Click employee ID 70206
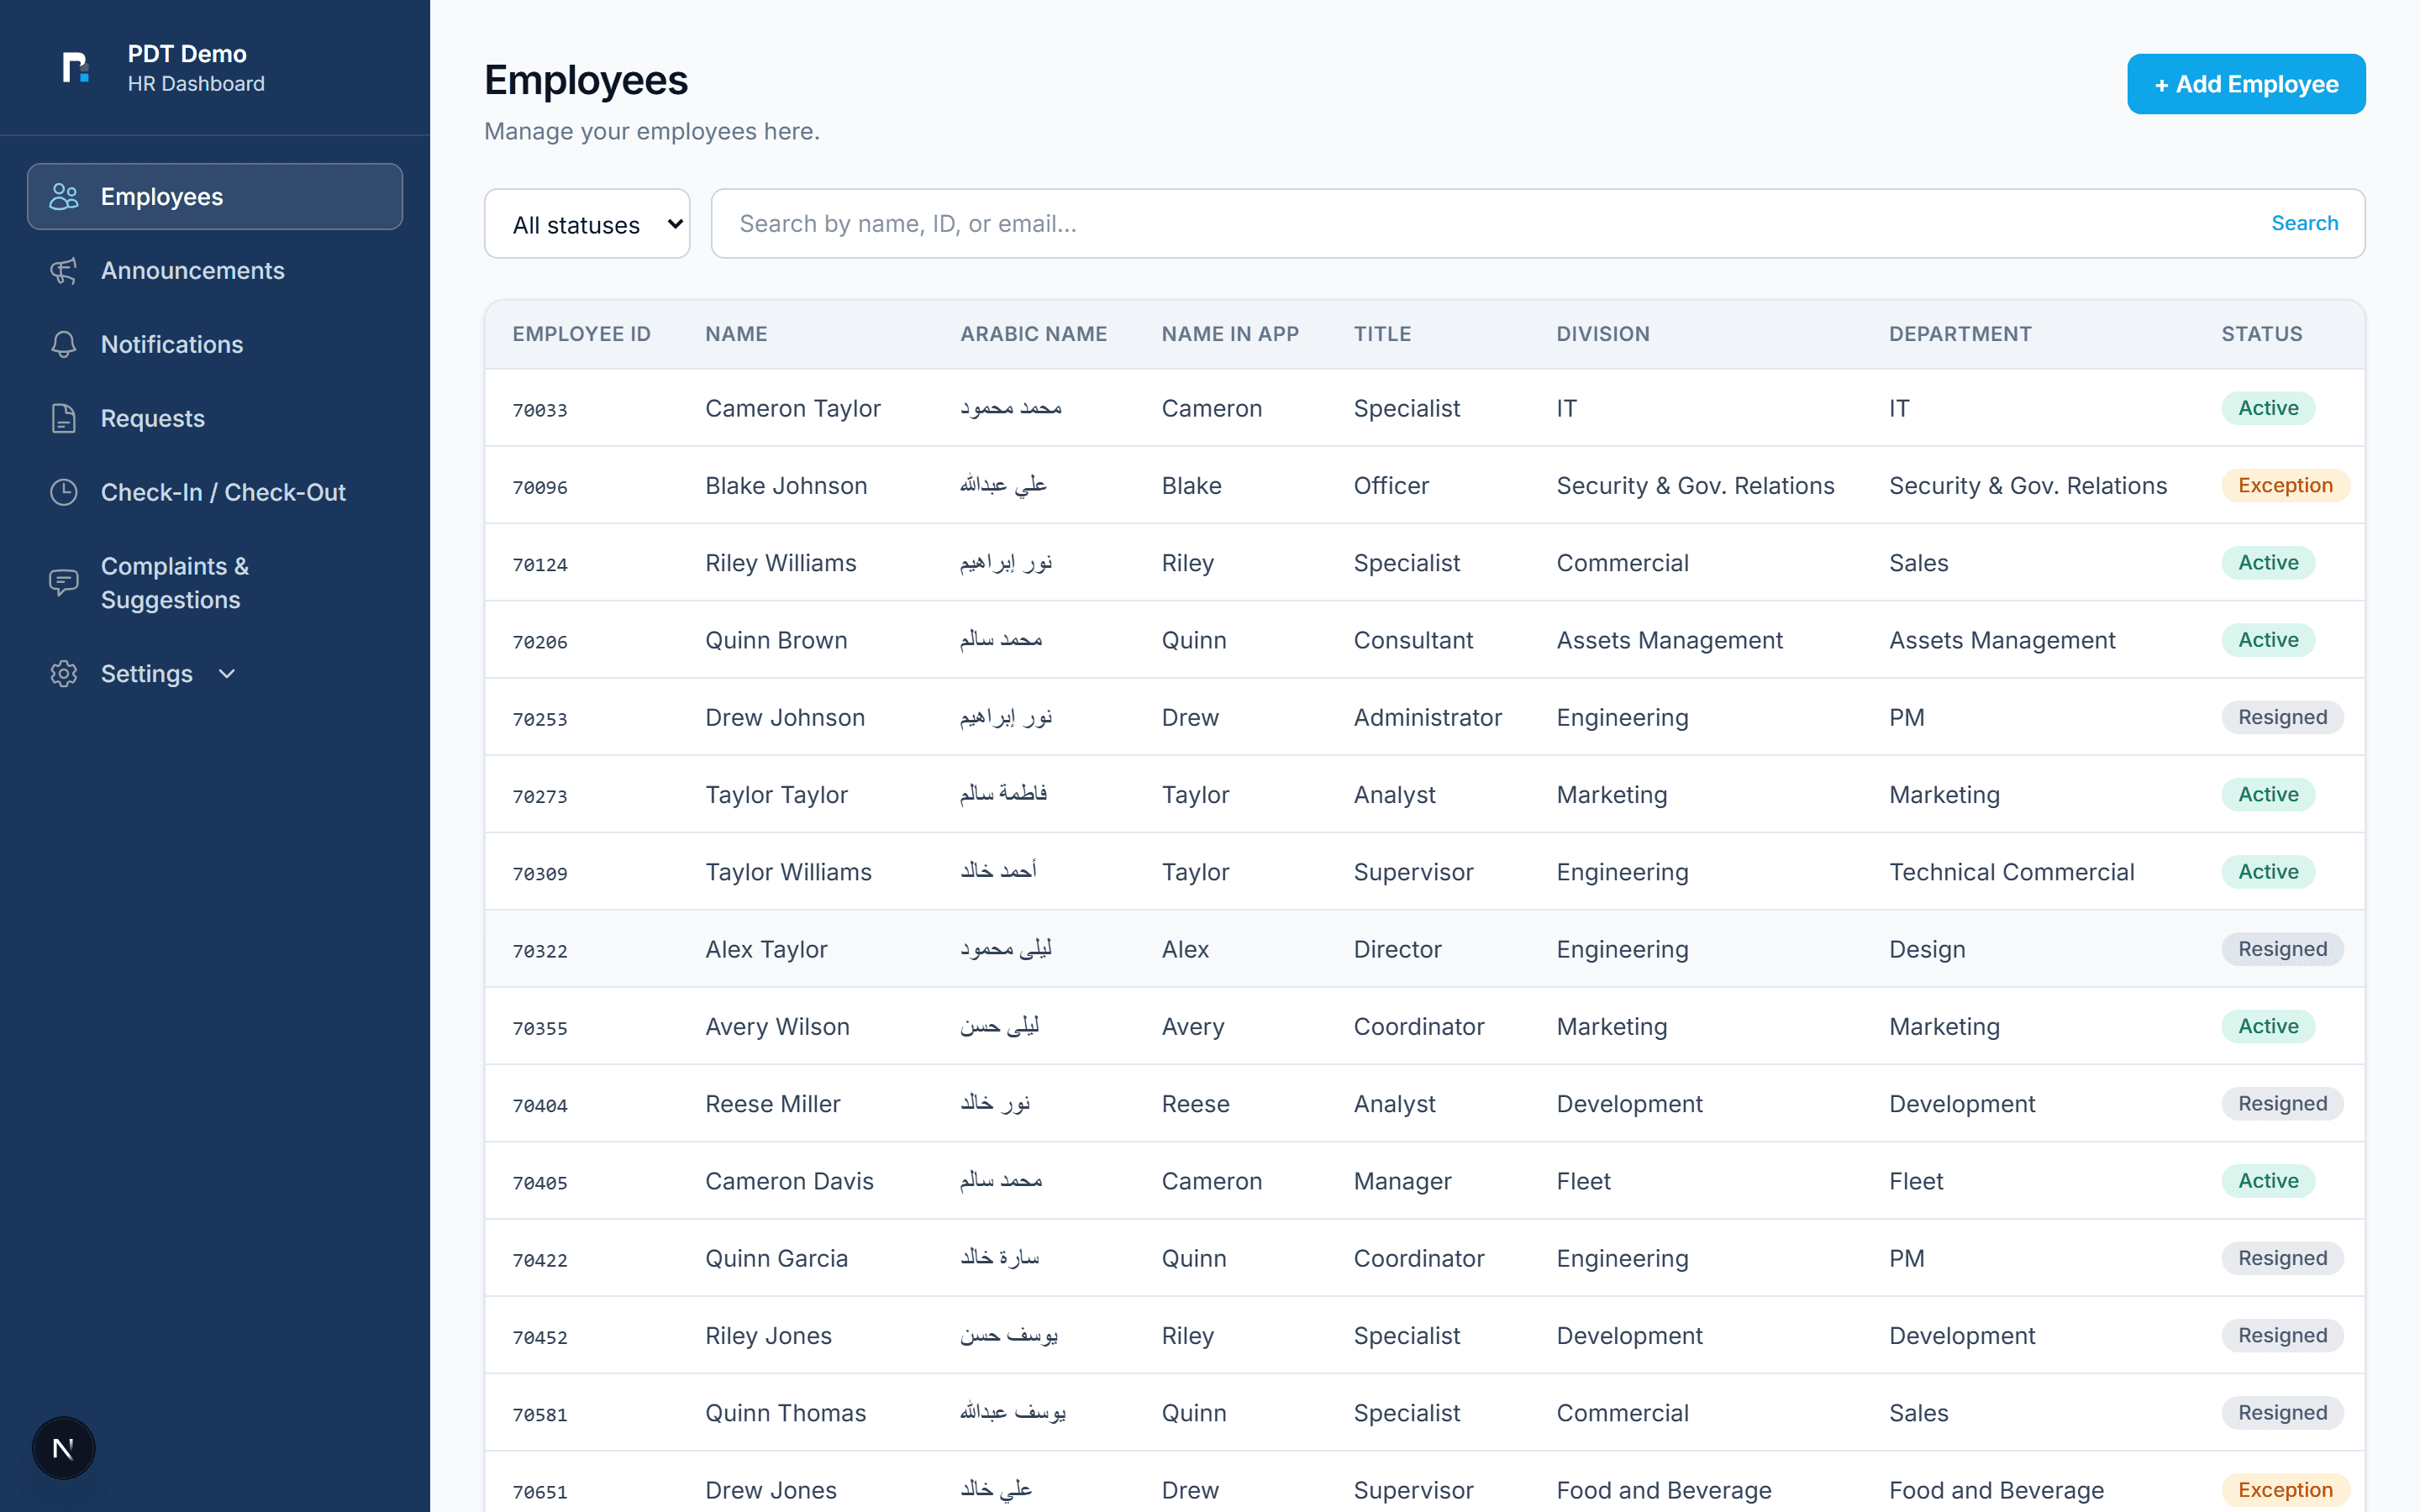 click(540, 642)
